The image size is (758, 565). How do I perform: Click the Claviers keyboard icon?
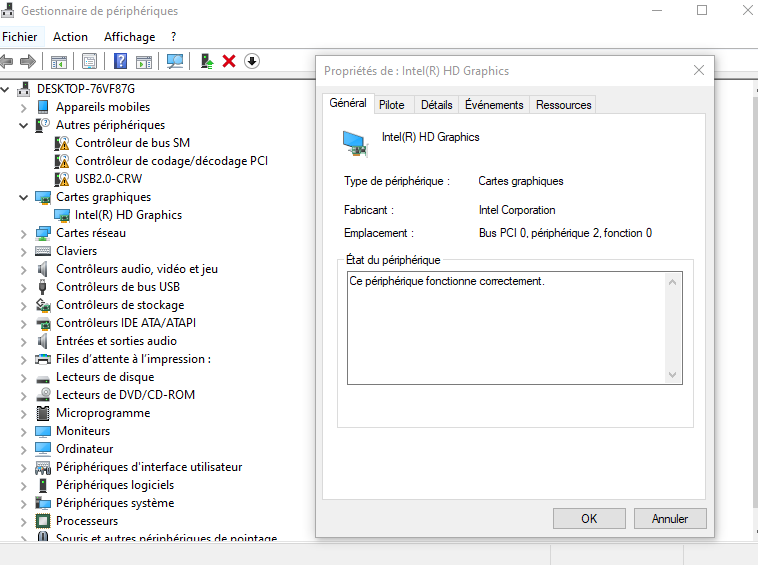[x=43, y=251]
